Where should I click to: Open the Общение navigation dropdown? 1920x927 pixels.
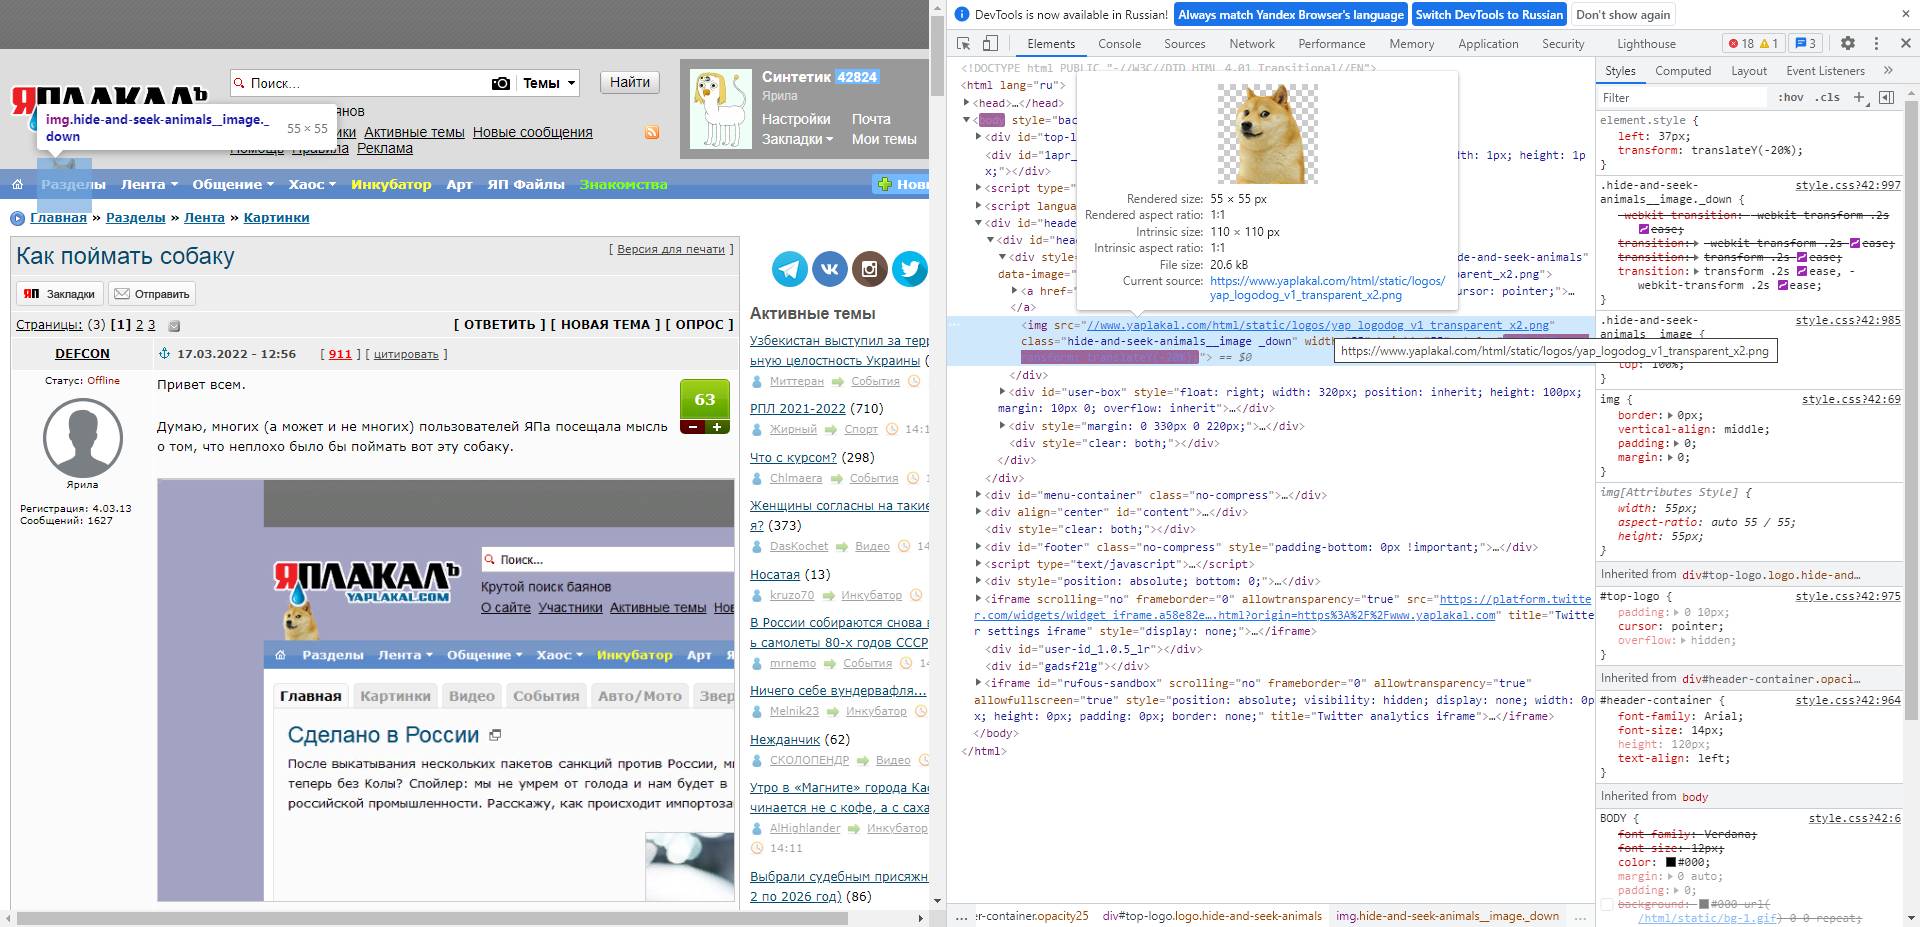234,184
